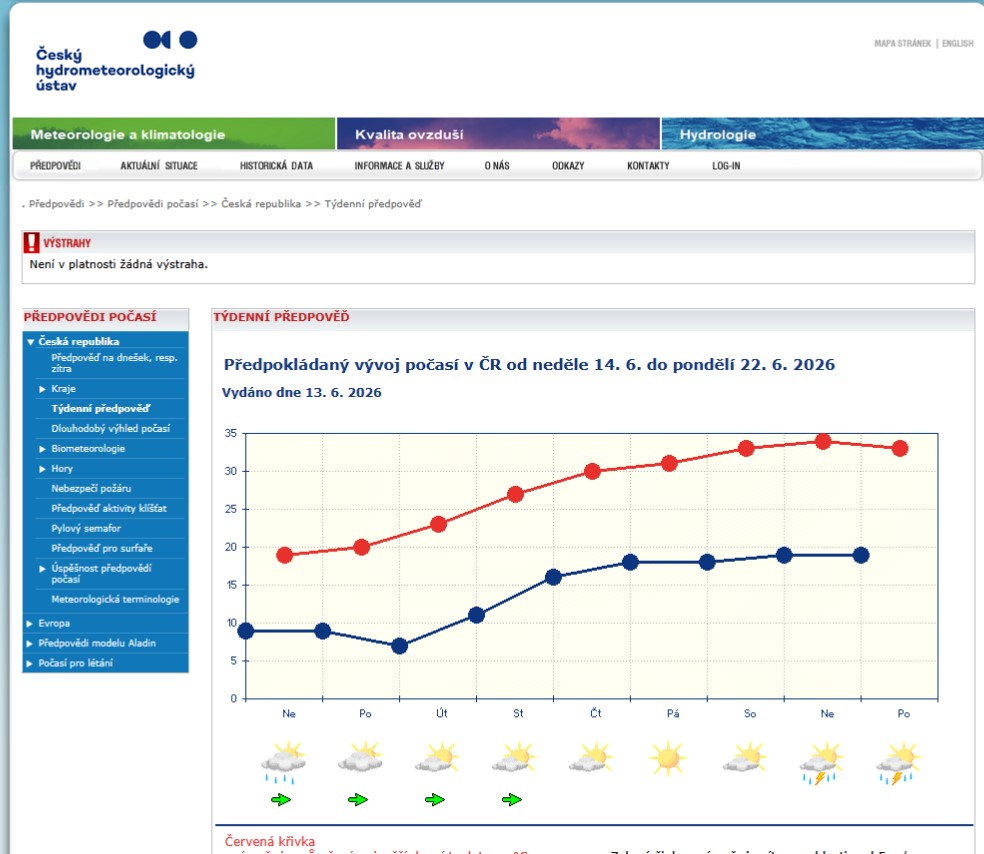Click the red exclamation warning icon
Image resolution: width=984 pixels, height=854 pixels.
[31, 242]
